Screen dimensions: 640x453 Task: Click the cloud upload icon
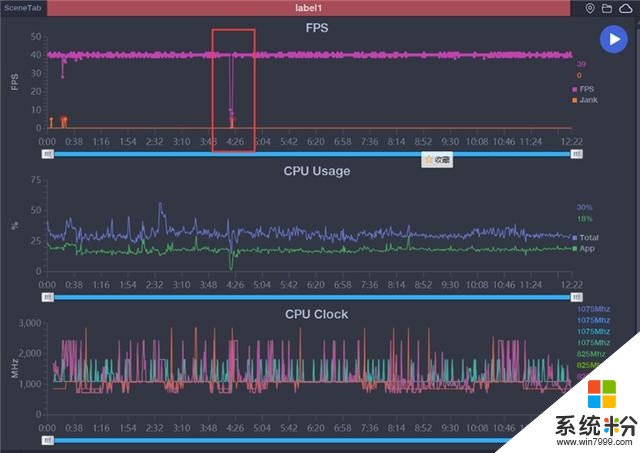(x=625, y=8)
